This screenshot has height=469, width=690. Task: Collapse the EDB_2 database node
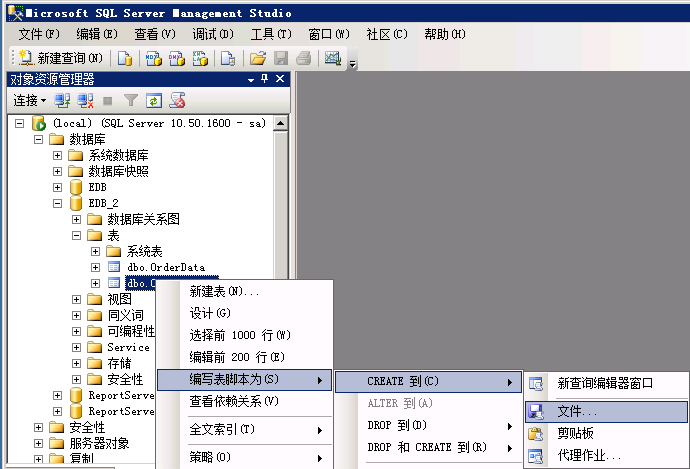pos(57,203)
